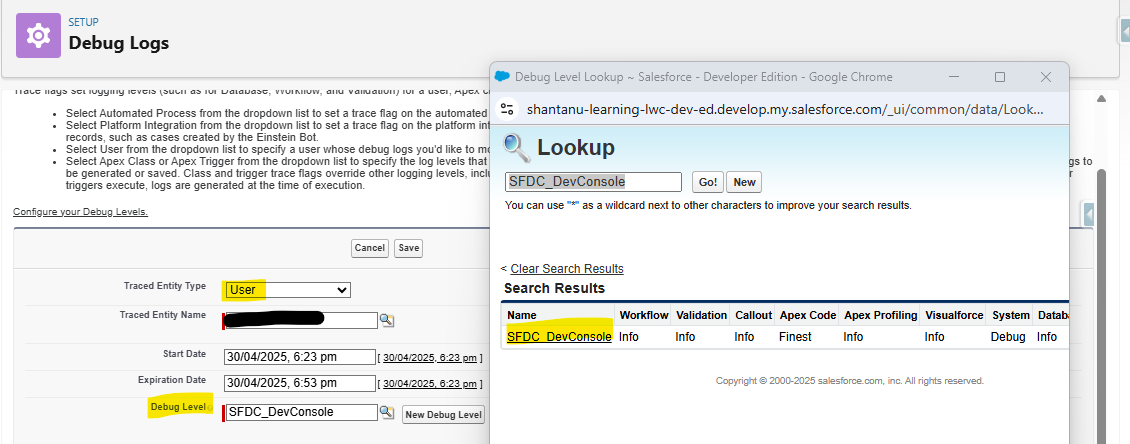Maximize the Debug Level Lookup window

[1000, 76]
